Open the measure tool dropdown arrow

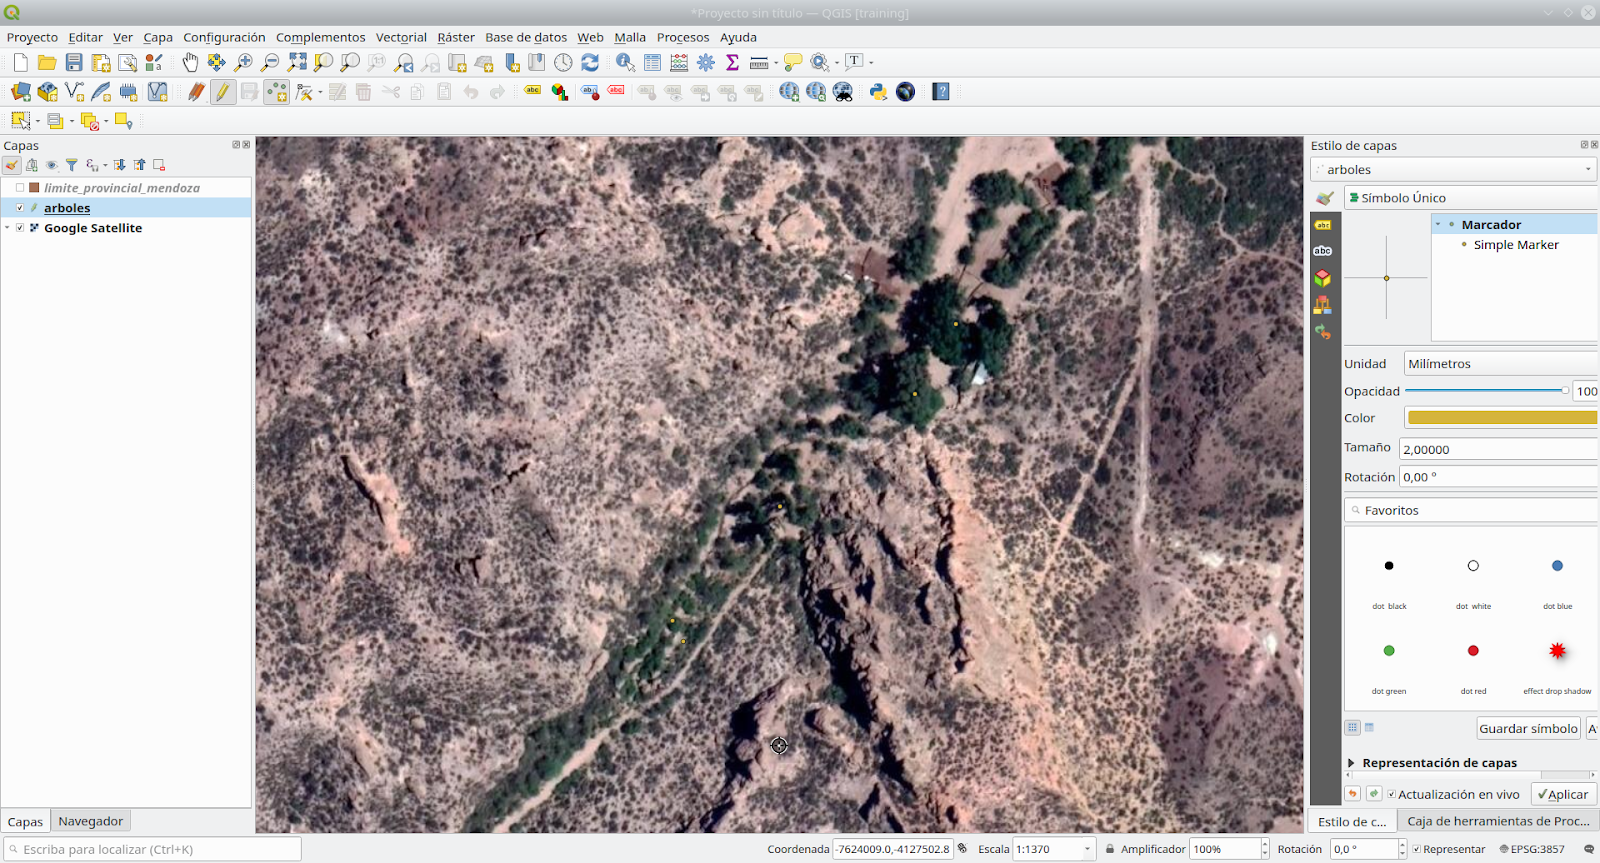(x=776, y=63)
